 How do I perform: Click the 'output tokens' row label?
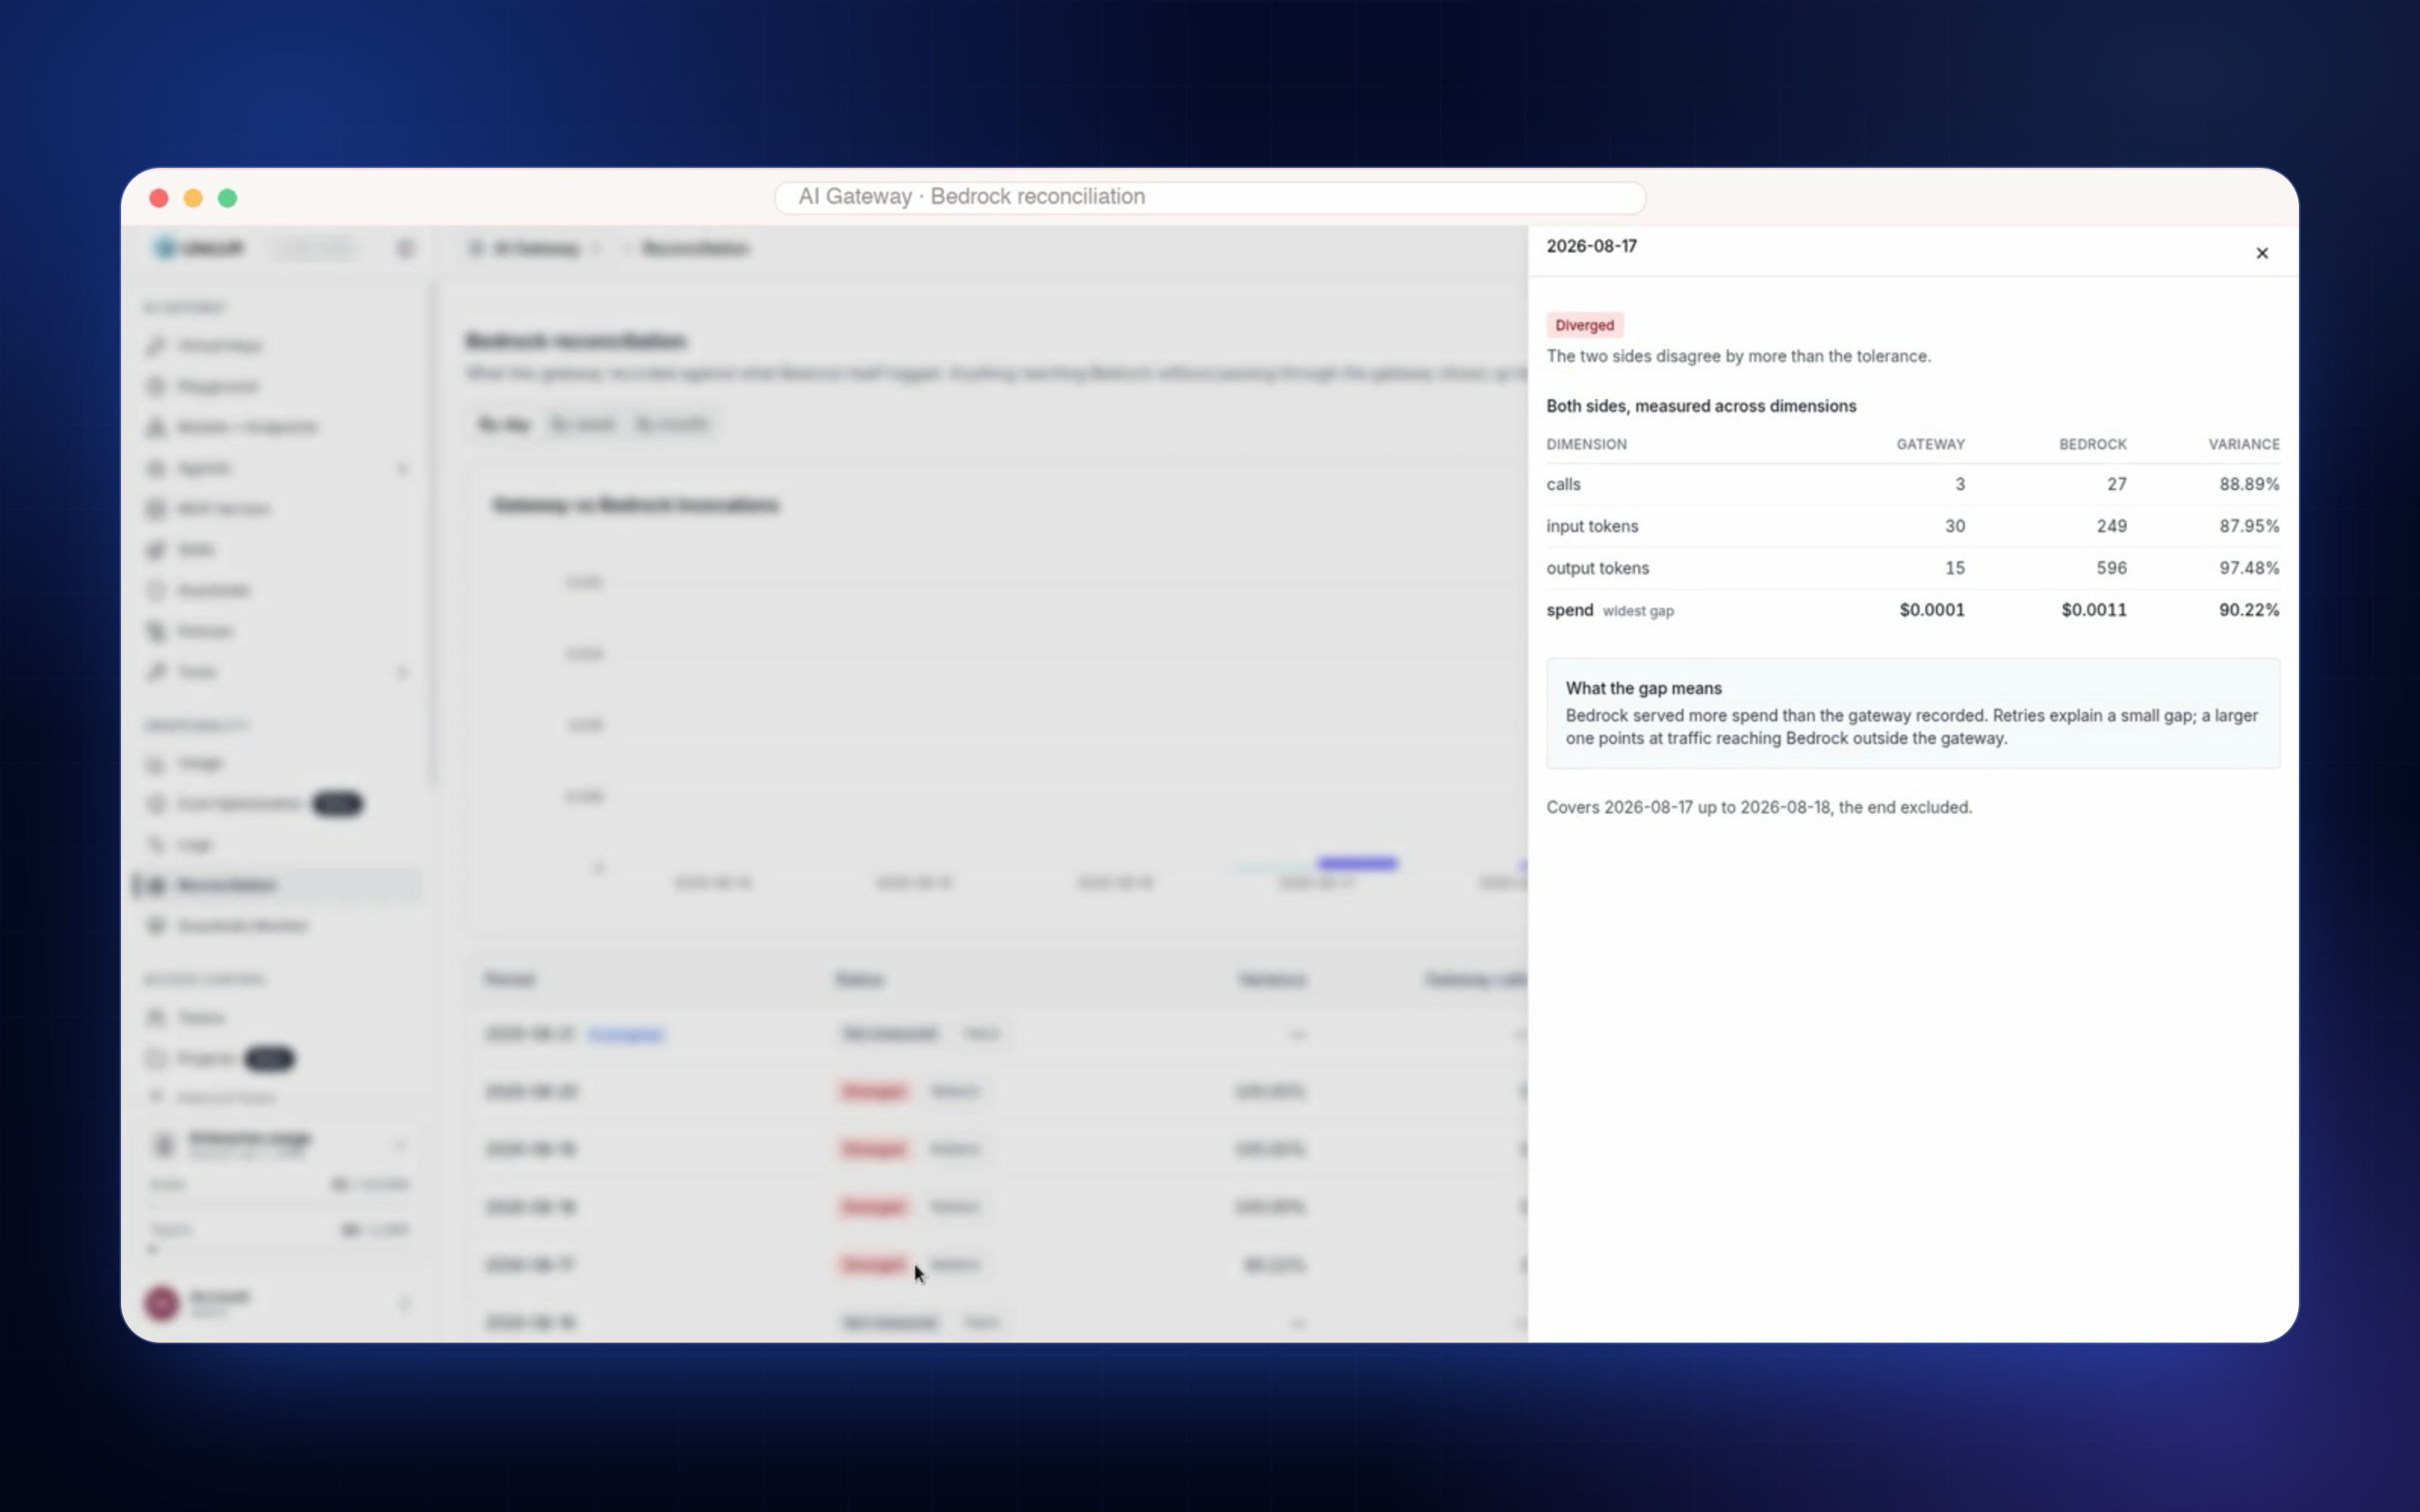1597,568
